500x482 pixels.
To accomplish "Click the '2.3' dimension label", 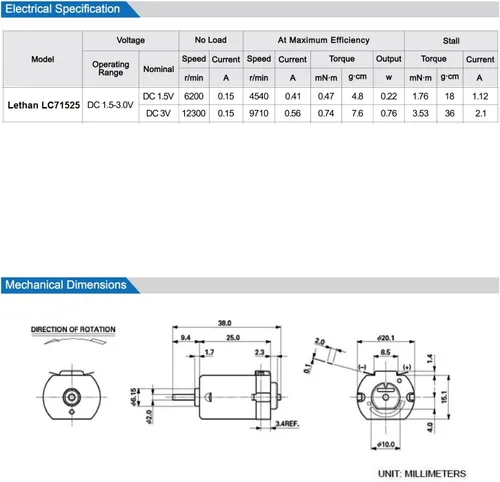I will [259, 352].
